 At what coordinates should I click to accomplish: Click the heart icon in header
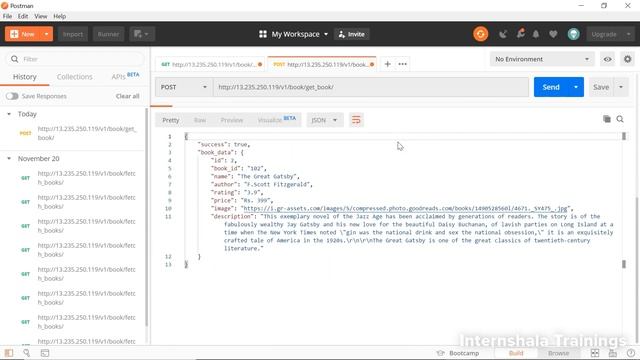553,34
